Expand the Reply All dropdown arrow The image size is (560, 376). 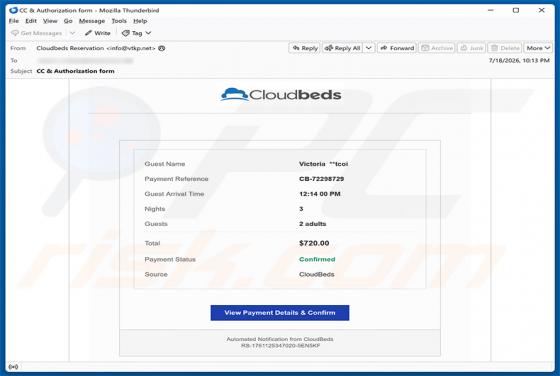click(369, 48)
